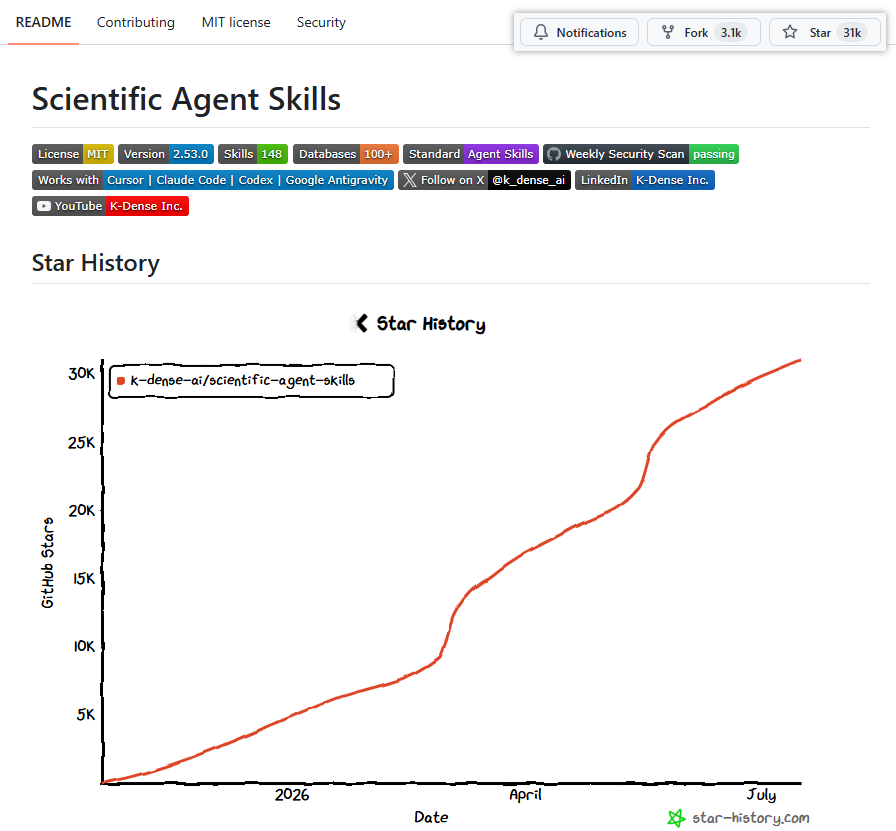Open the LinkedIn K-Dense Inc. badge
Screen dimensions: 896x831
(645, 180)
